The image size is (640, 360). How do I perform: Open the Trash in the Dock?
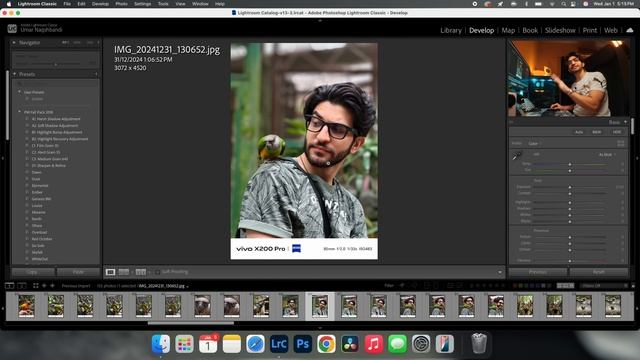click(479, 344)
